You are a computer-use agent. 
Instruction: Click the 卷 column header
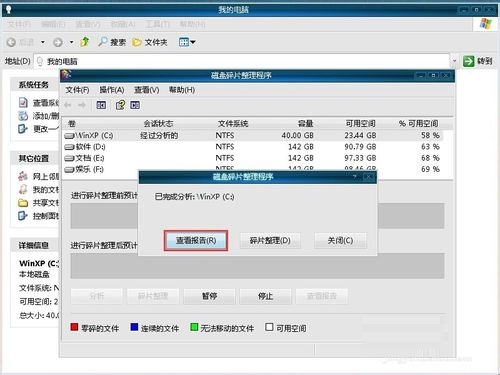(x=72, y=124)
